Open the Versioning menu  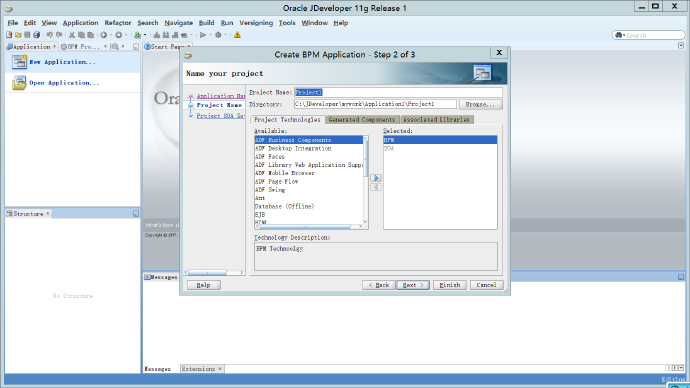(x=256, y=22)
